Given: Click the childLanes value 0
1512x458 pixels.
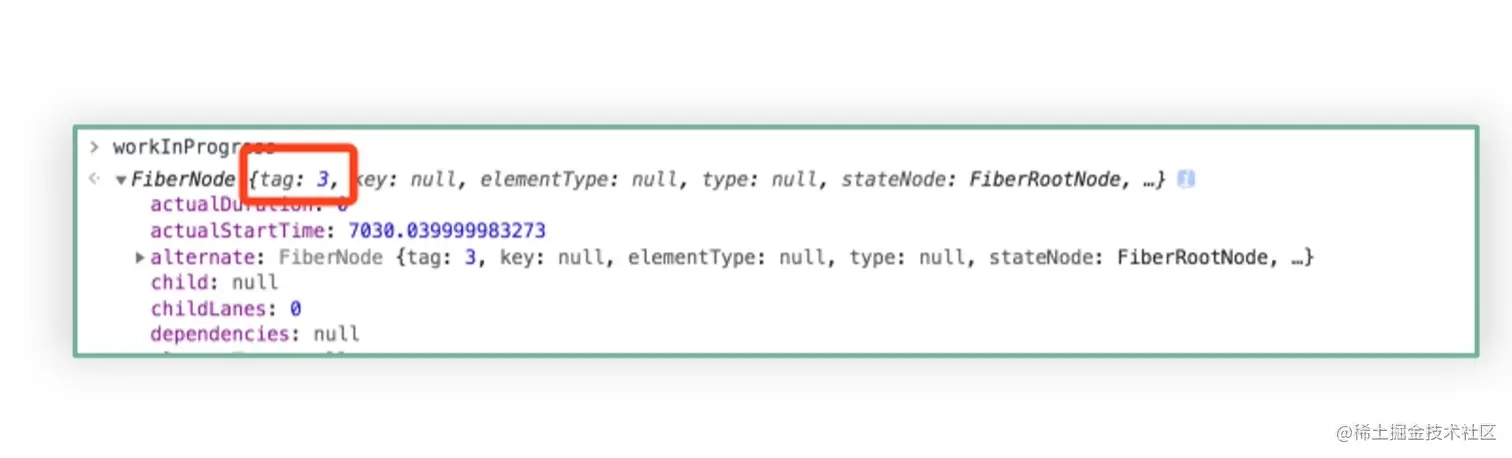Looking at the screenshot, I should [x=296, y=308].
